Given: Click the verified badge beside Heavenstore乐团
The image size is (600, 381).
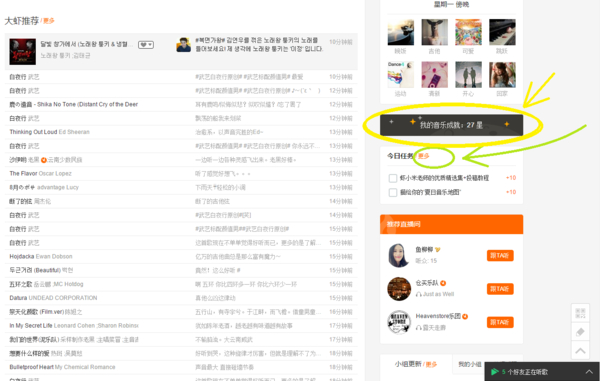Looking at the screenshot, I should (465, 316).
